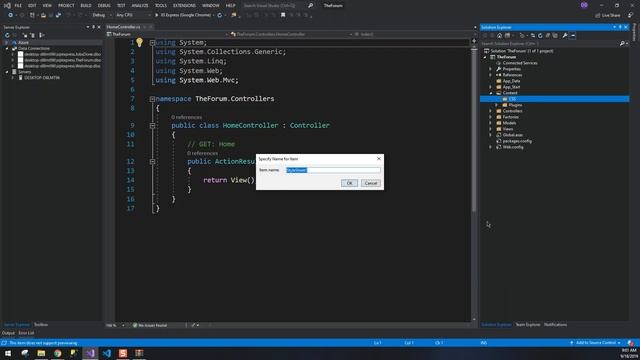Switch to the Team Explorer tab

coord(528,325)
